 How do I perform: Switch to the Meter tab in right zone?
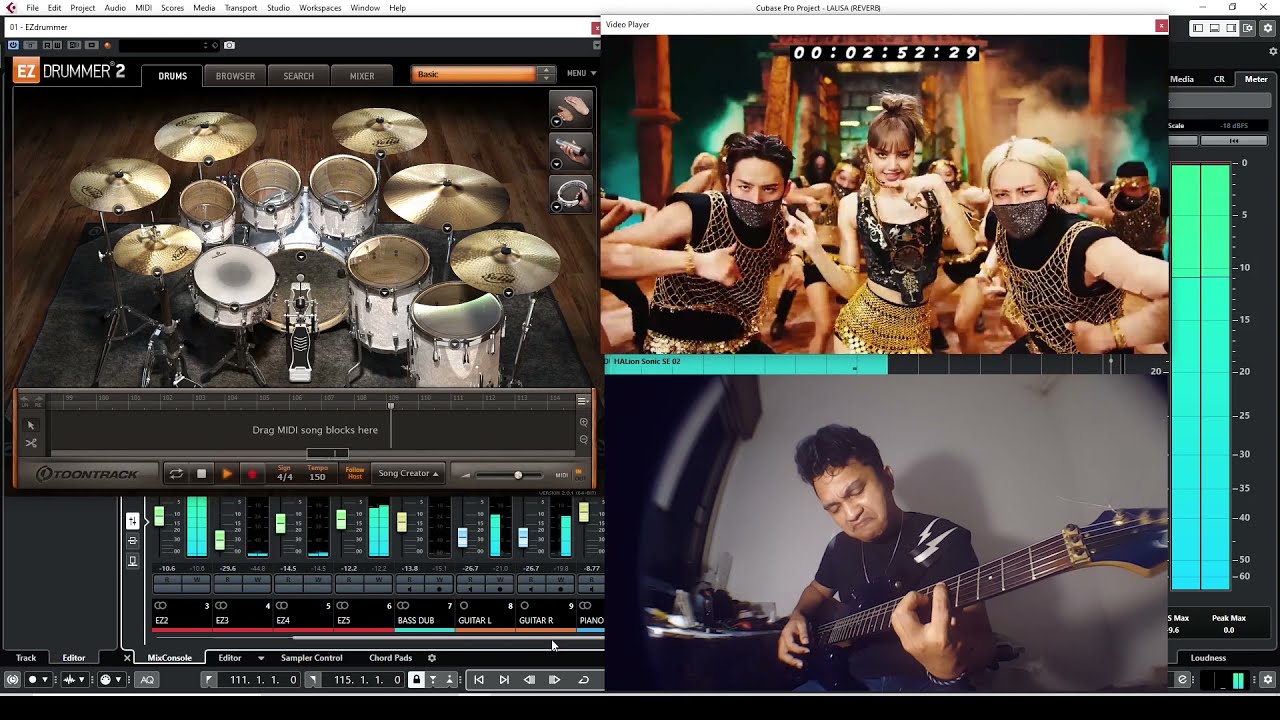click(x=1256, y=79)
